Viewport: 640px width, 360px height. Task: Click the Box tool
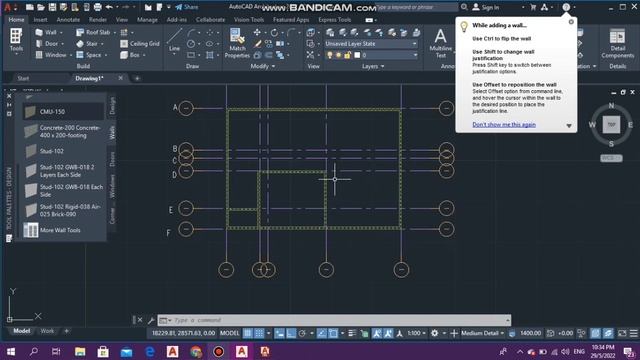[x=131, y=55]
